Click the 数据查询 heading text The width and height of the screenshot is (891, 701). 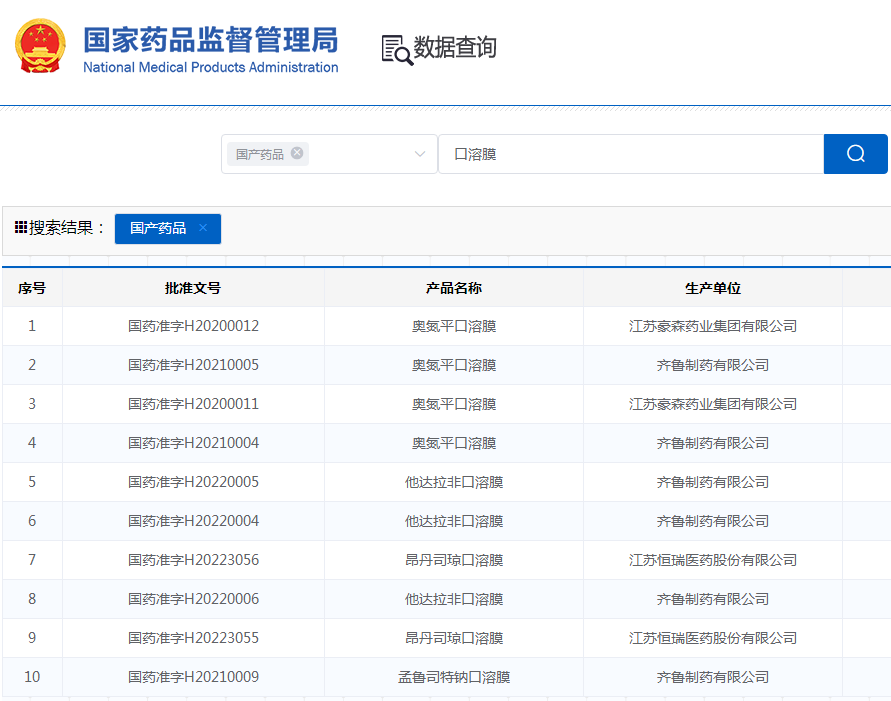pos(455,47)
